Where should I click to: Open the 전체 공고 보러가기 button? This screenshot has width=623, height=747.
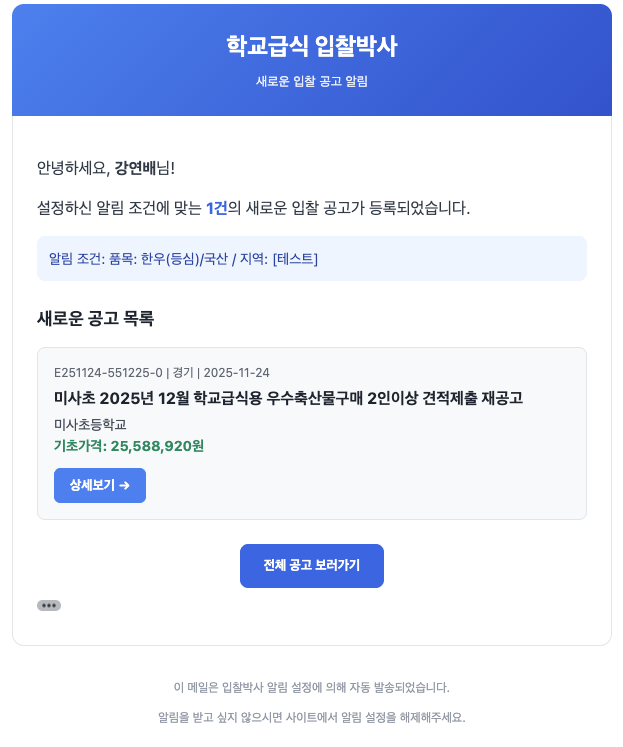click(311, 566)
